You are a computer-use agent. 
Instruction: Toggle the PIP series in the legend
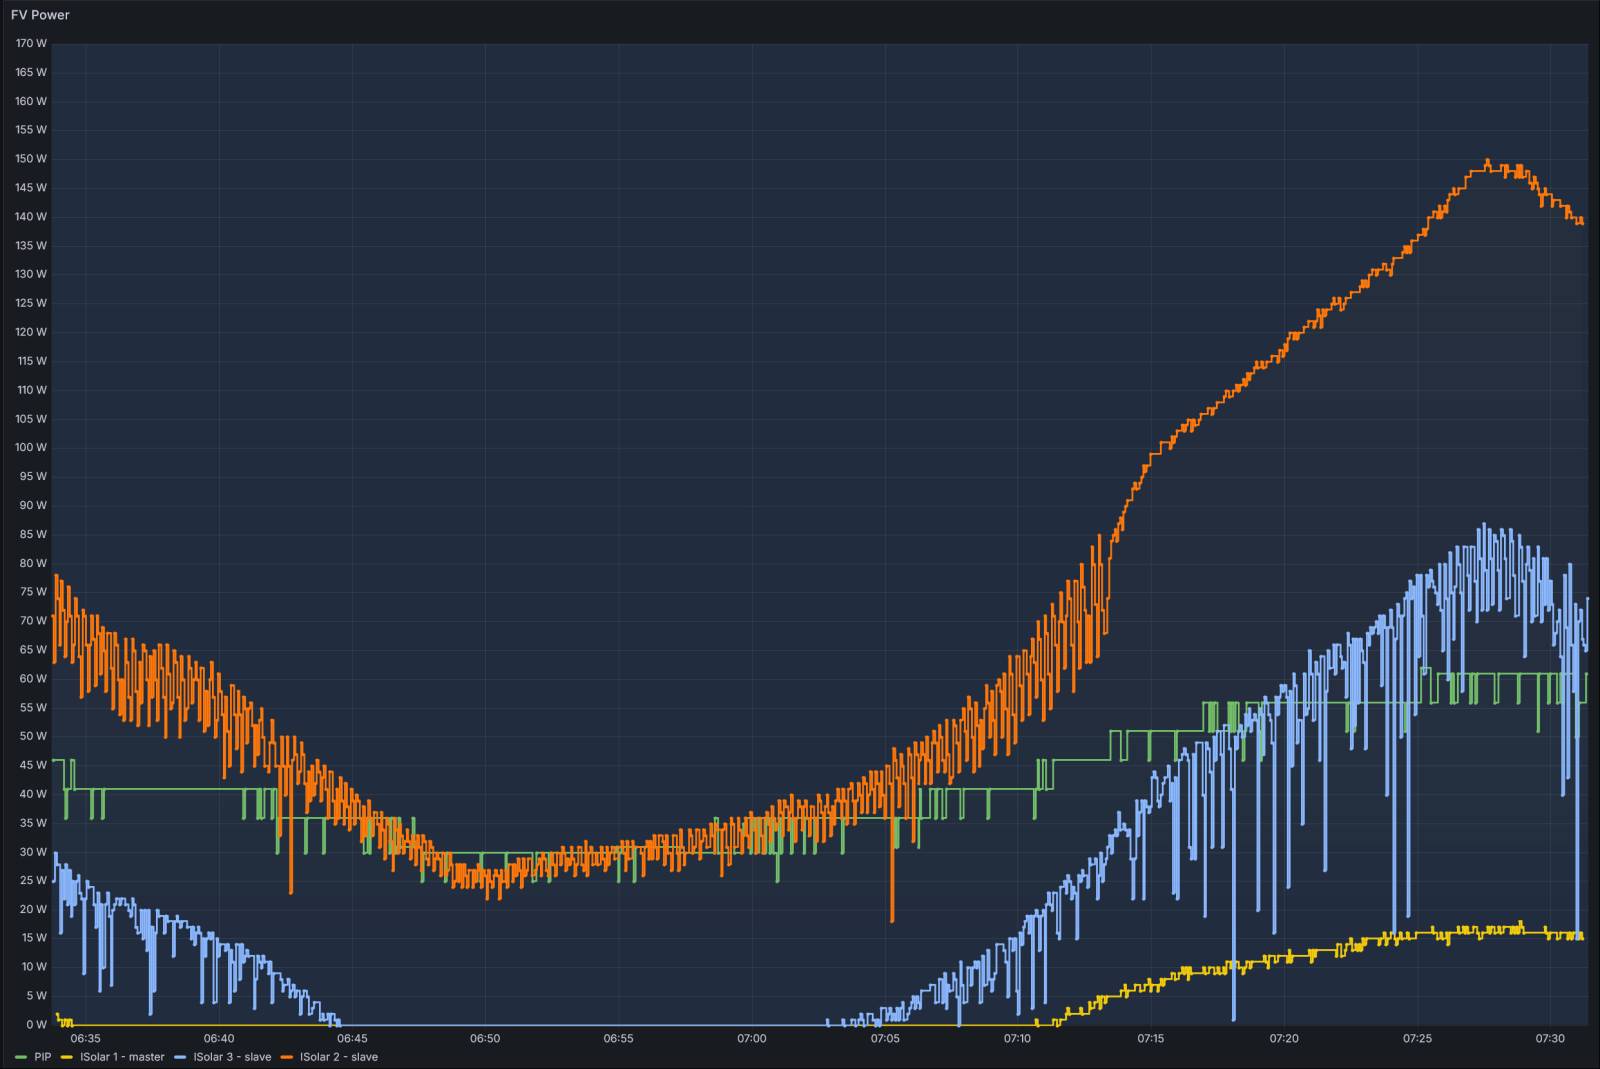pos(42,1057)
